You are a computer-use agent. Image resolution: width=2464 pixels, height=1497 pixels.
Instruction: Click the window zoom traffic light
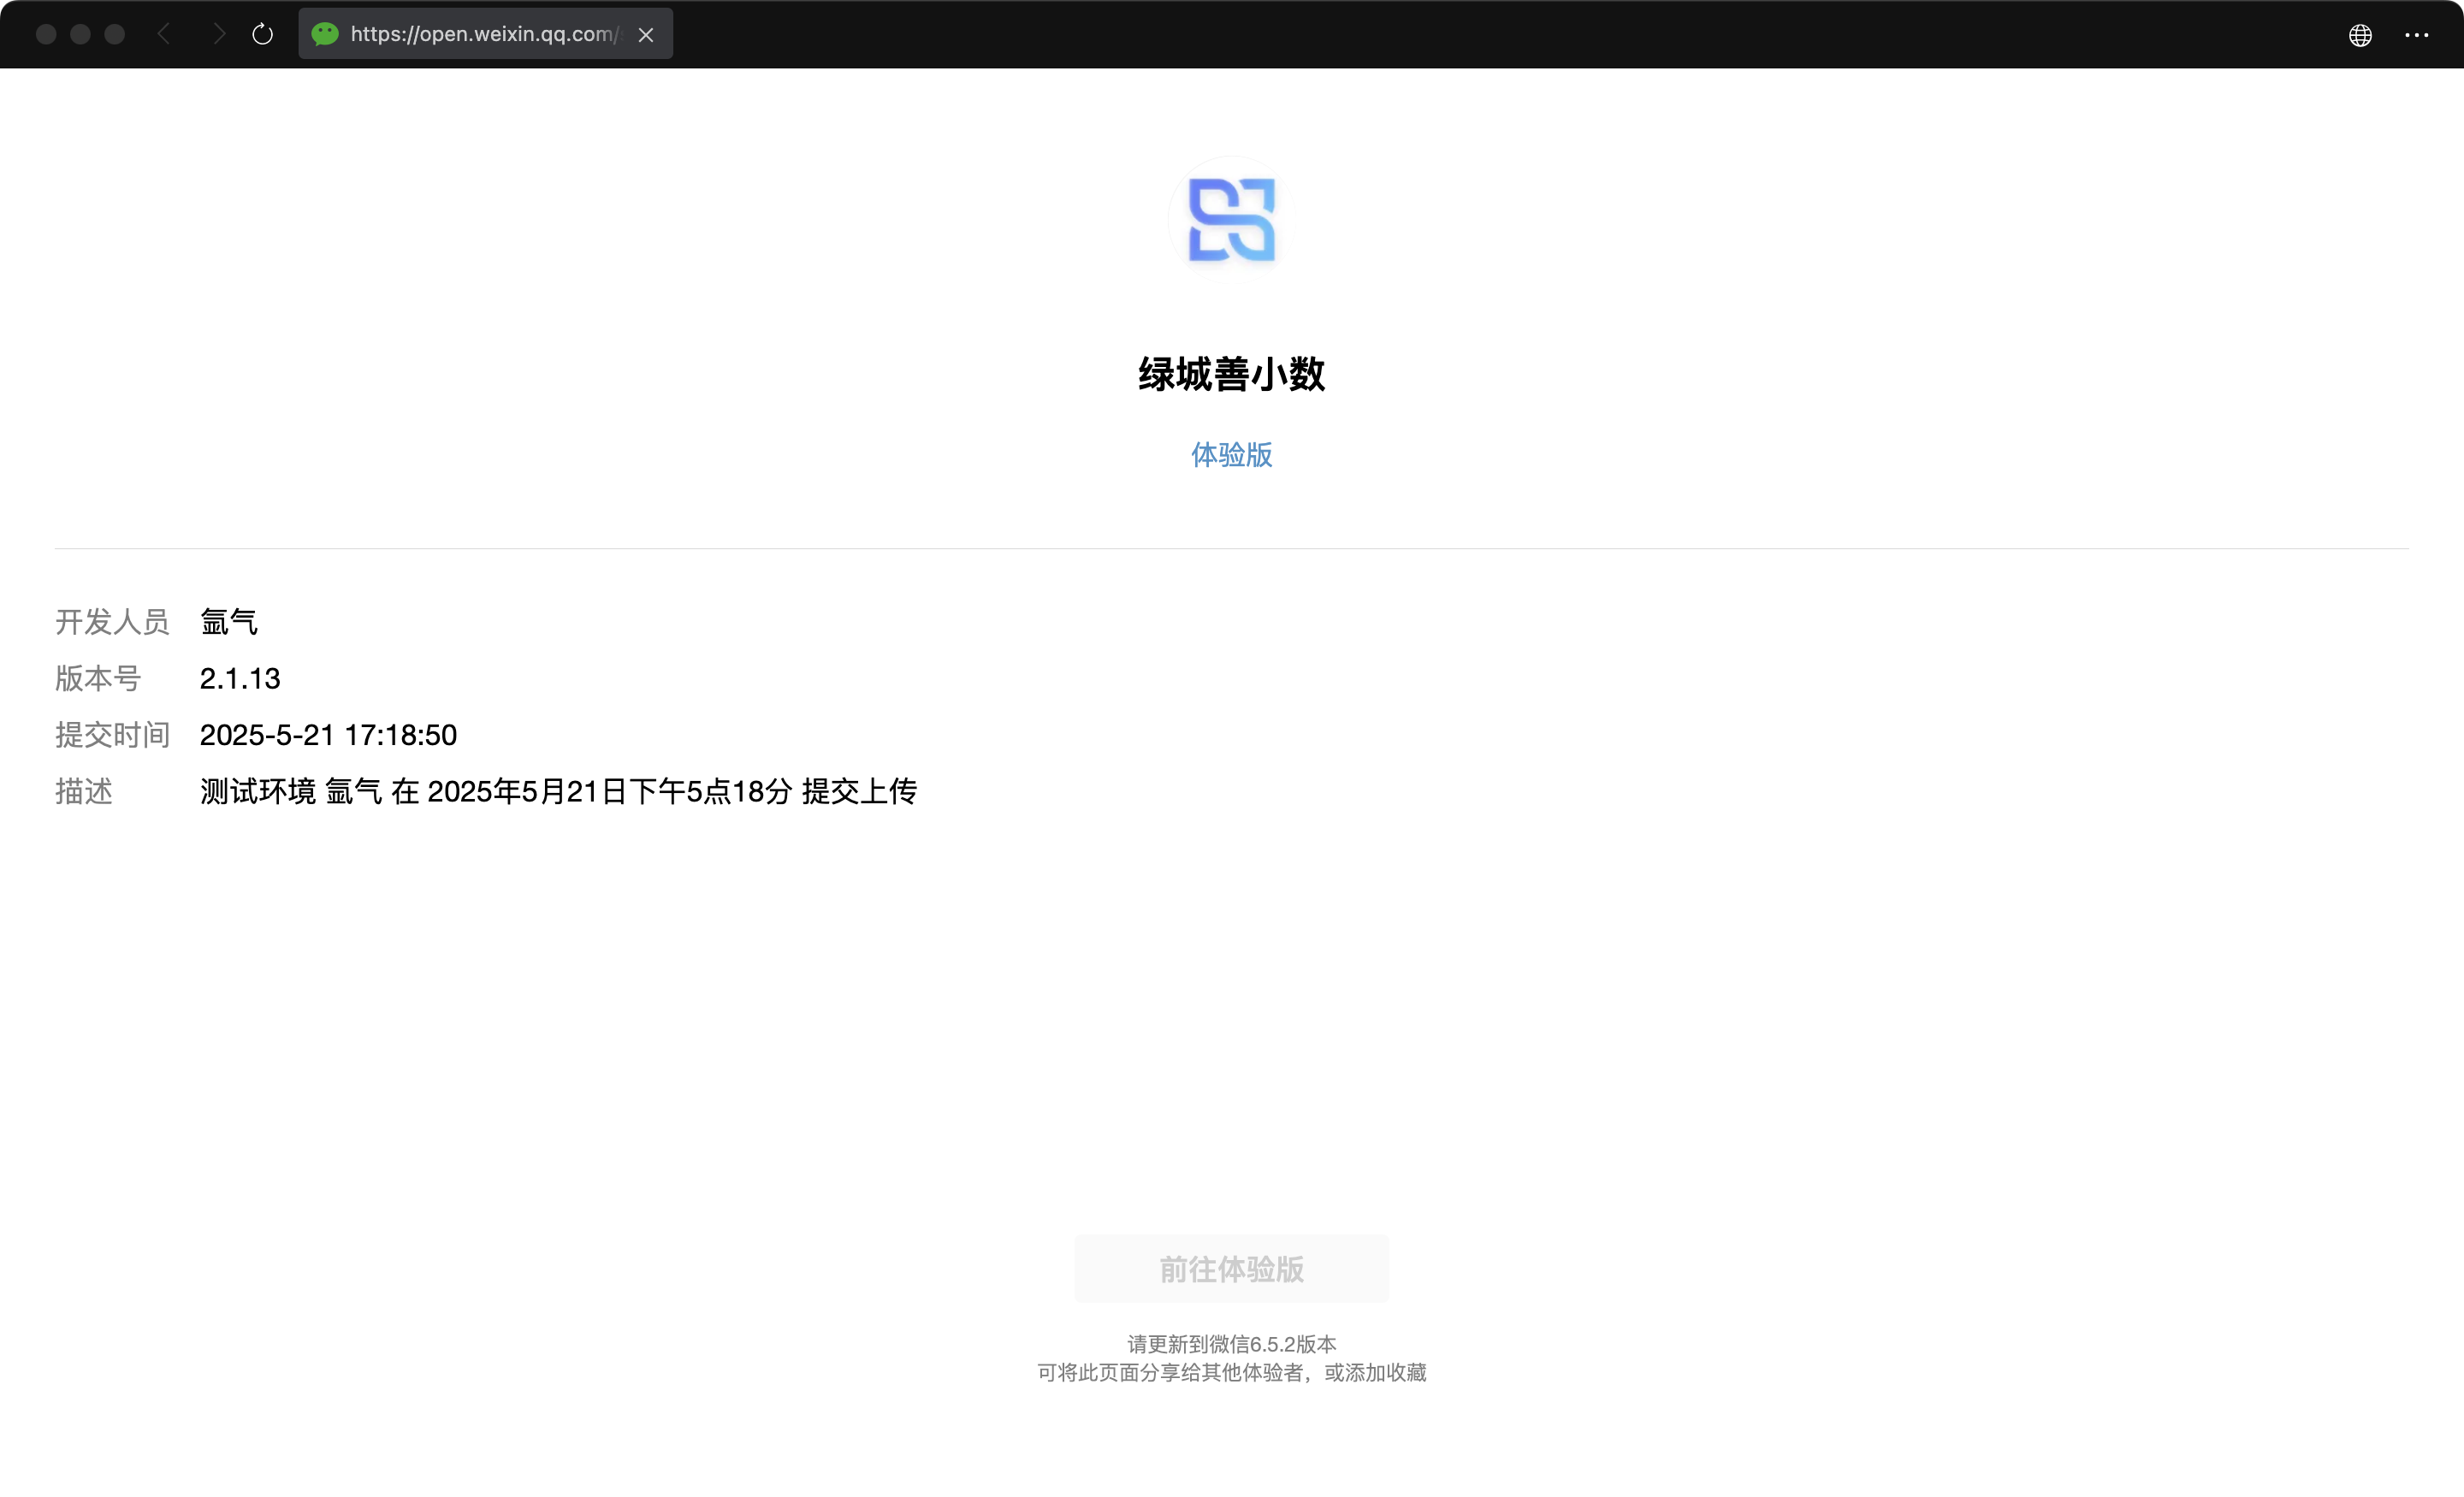click(115, 34)
